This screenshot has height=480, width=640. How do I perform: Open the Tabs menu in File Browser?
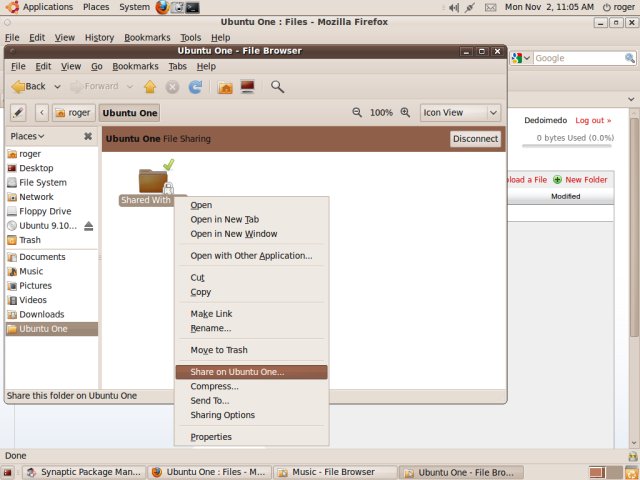178,66
